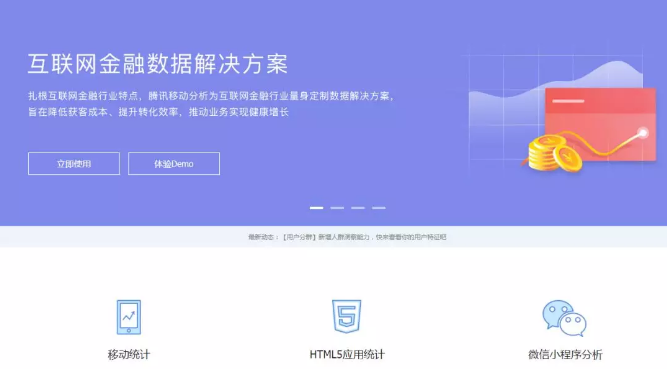Go to 微信小程序分析 text link
667x369 pixels.
565,354
